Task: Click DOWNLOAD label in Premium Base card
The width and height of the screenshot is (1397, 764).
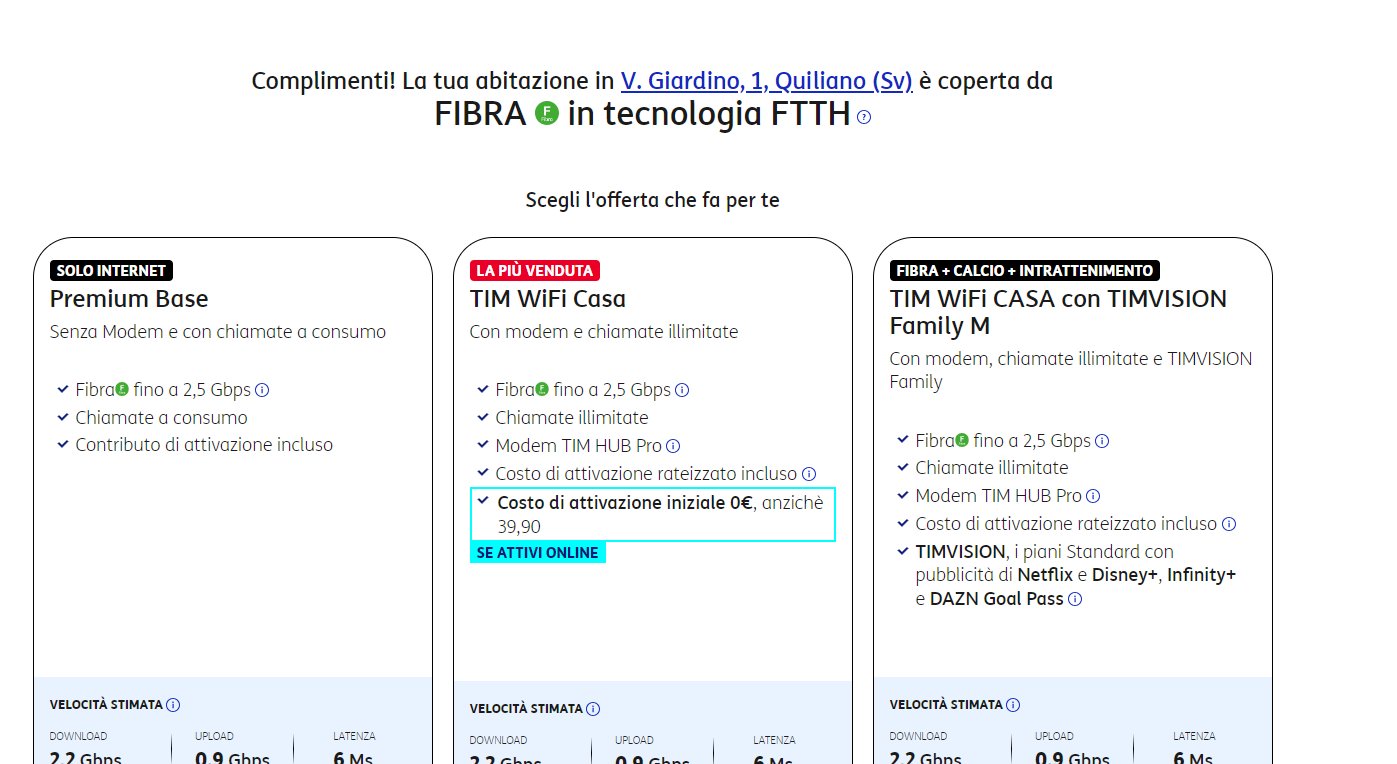Action: pos(78,736)
